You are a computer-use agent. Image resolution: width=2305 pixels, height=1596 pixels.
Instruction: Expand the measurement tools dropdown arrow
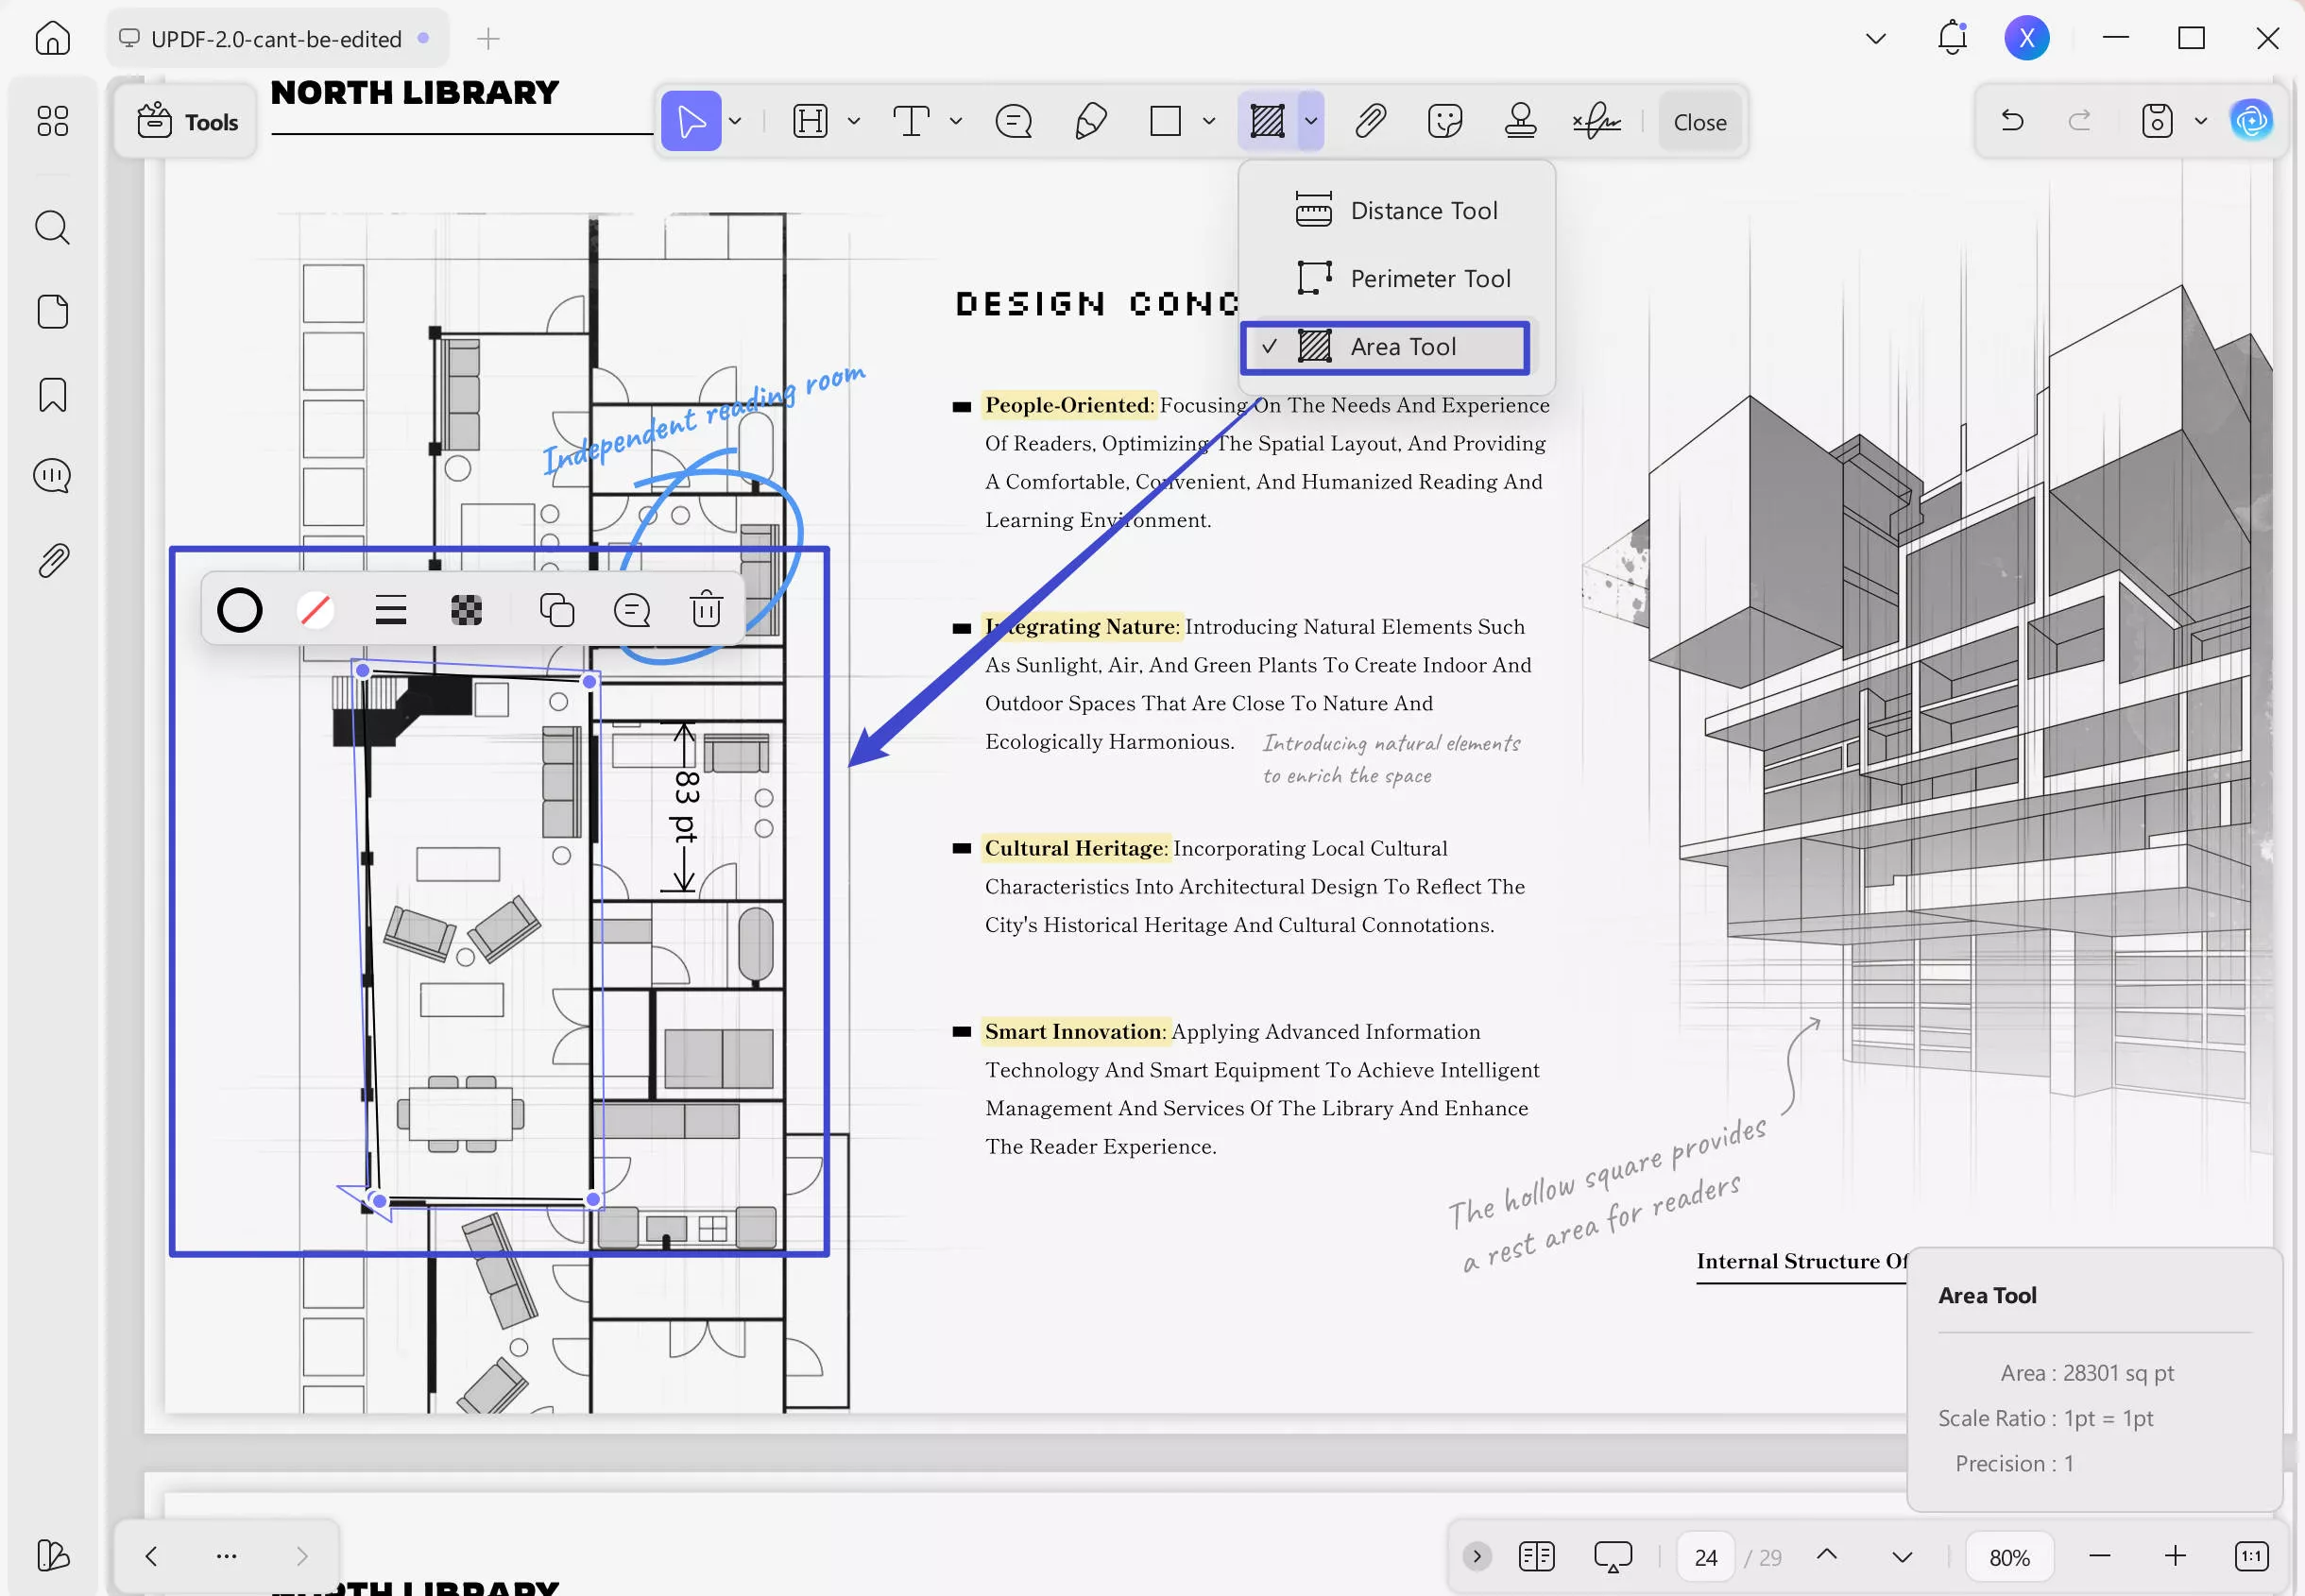click(1311, 121)
